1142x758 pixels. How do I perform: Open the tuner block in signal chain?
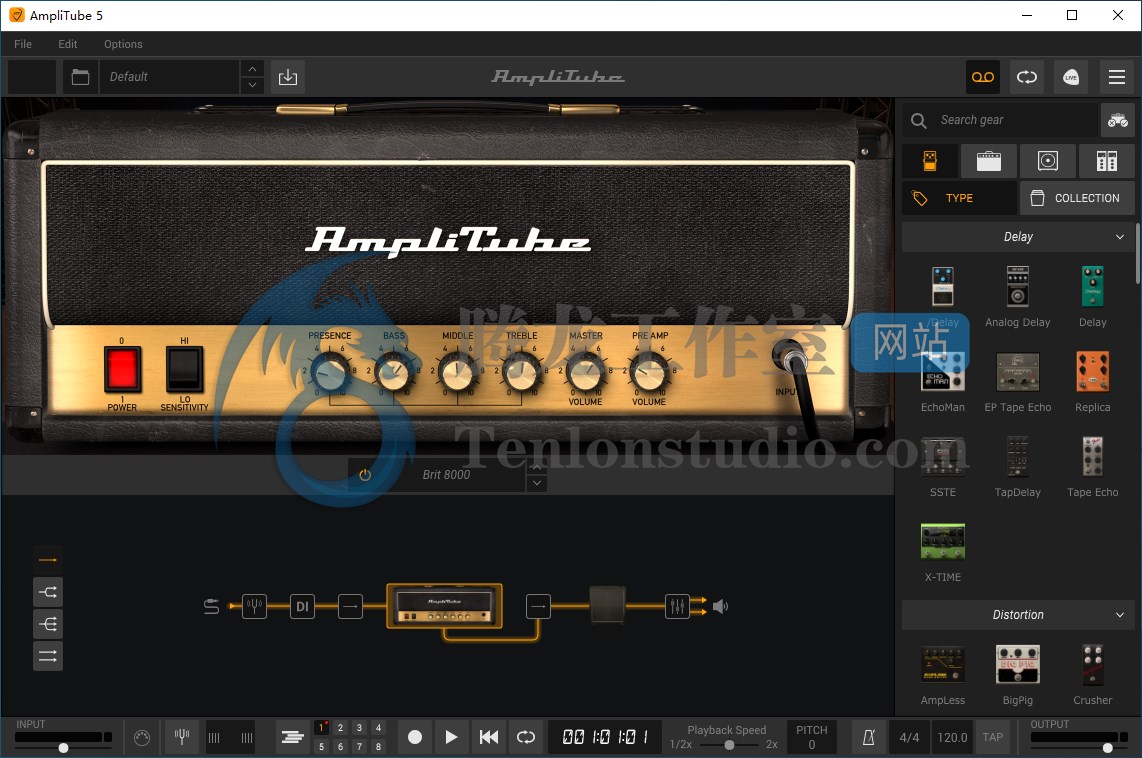point(254,606)
